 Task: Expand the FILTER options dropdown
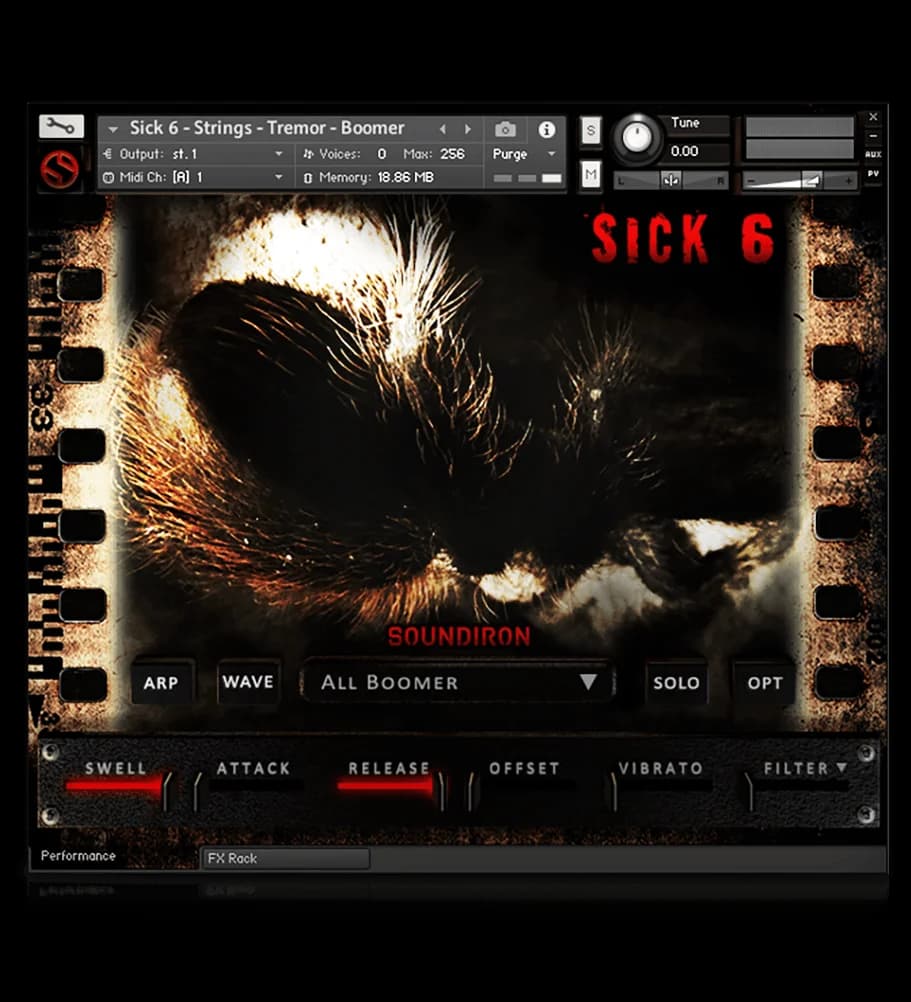click(x=843, y=768)
